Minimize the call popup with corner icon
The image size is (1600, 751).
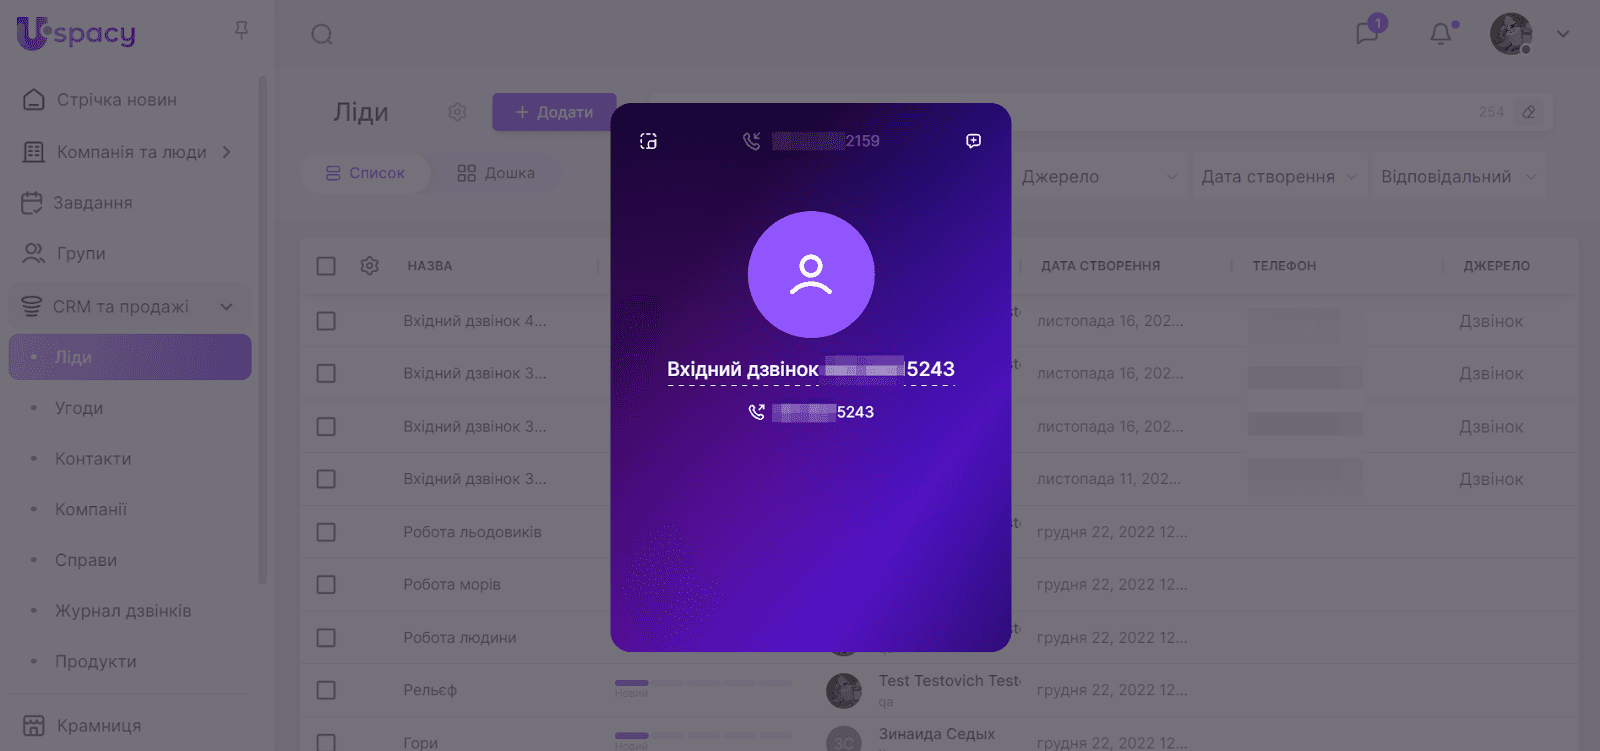(x=648, y=141)
